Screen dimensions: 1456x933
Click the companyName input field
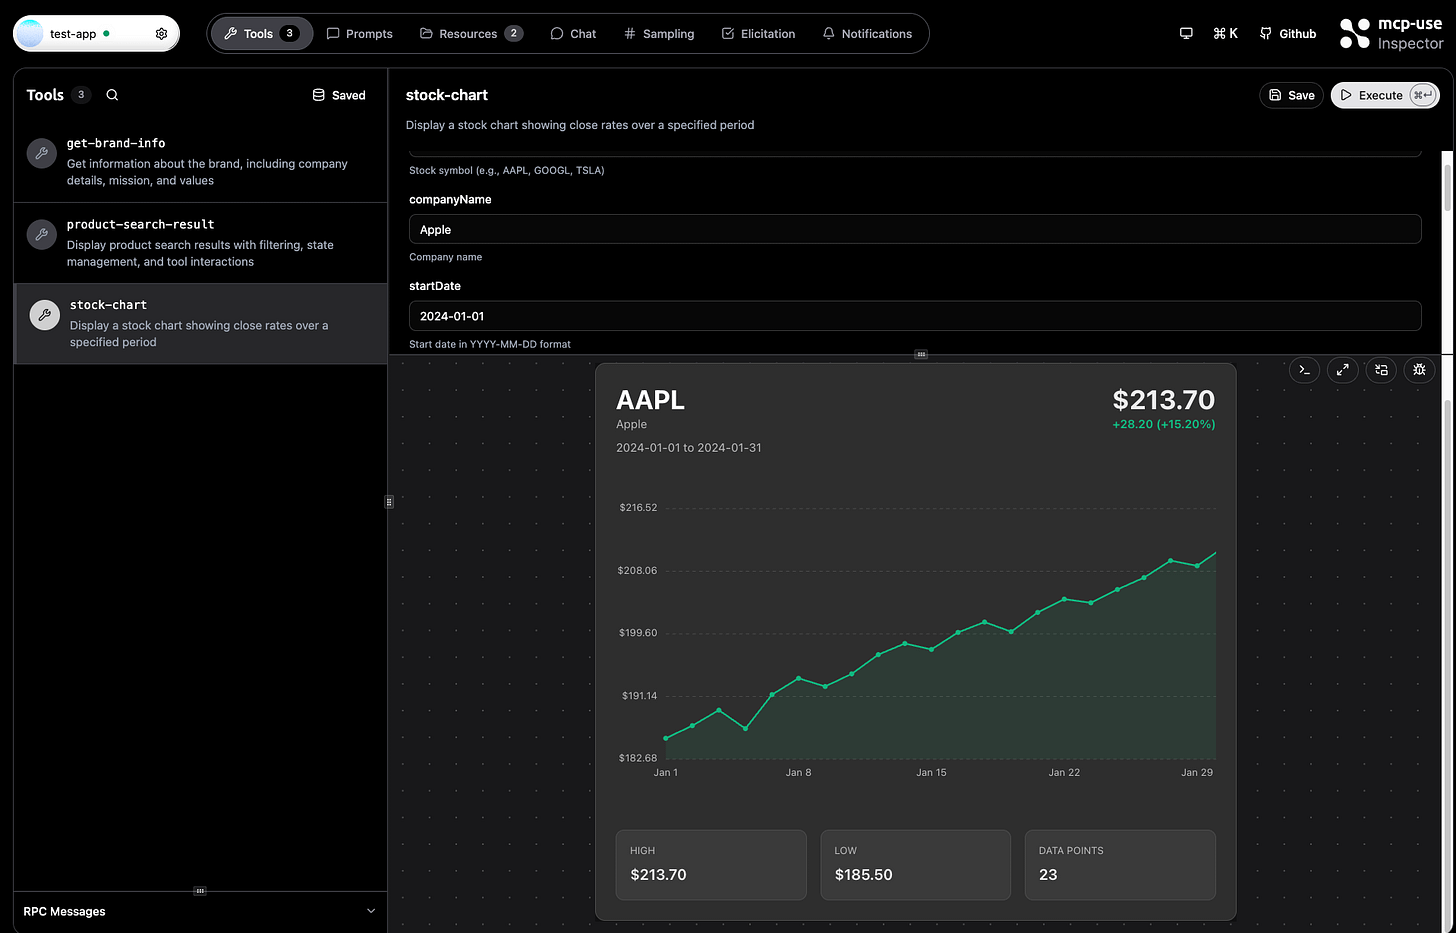(915, 229)
